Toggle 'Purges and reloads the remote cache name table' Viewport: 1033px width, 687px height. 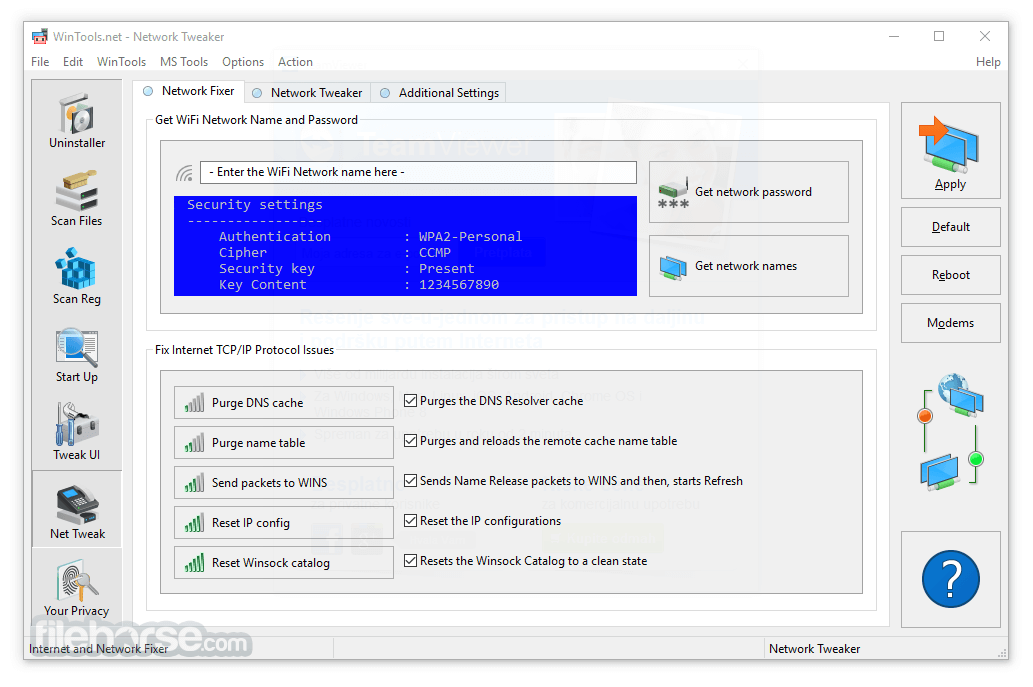[x=410, y=441]
